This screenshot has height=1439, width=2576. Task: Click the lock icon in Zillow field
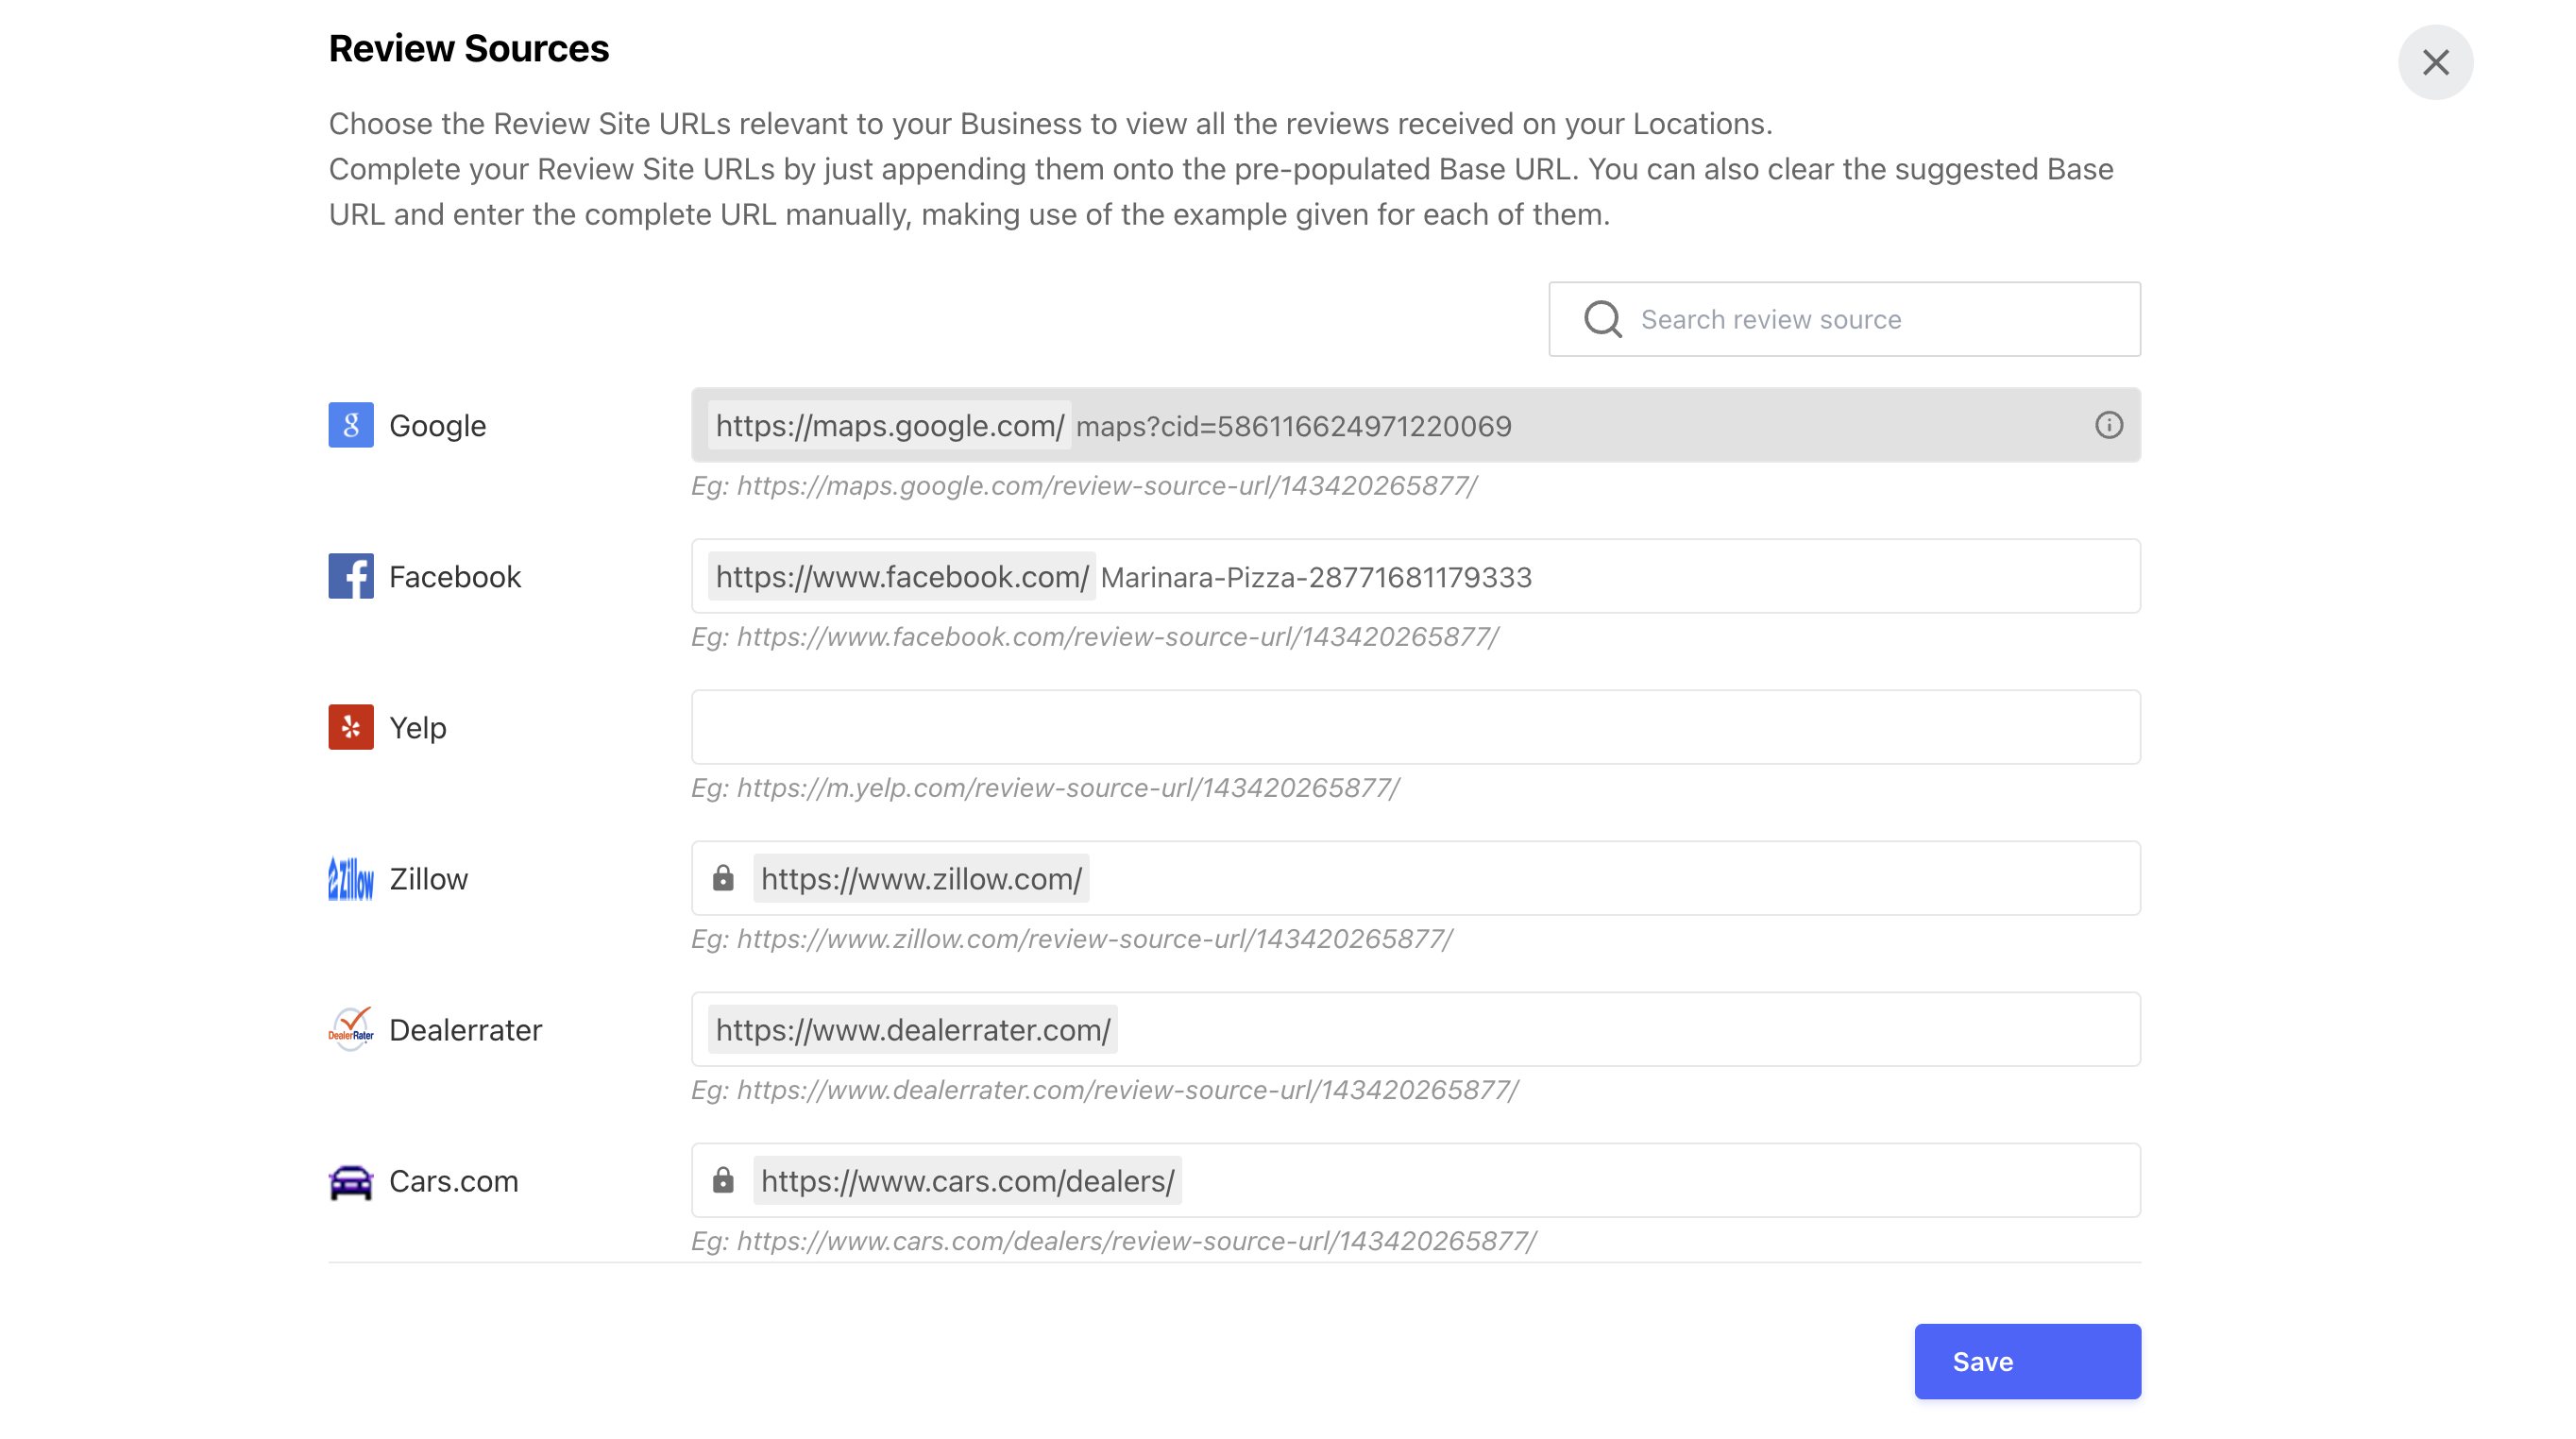click(x=723, y=878)
